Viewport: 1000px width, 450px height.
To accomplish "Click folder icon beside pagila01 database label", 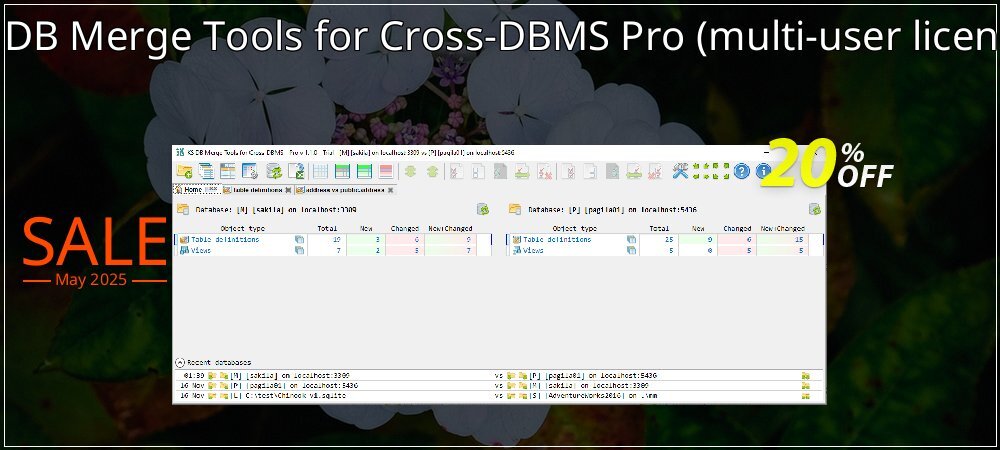I will pos(515,209).
